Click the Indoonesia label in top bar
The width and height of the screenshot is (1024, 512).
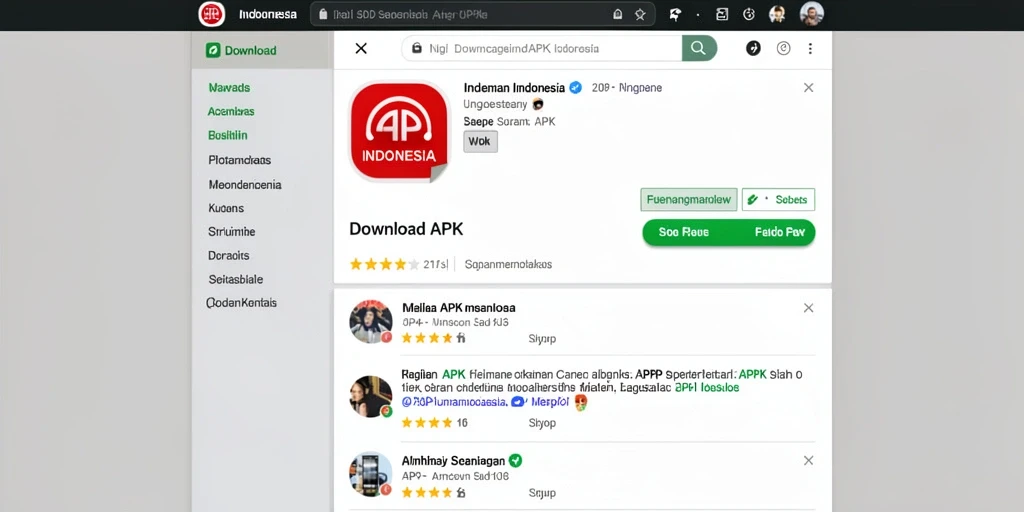268,14
